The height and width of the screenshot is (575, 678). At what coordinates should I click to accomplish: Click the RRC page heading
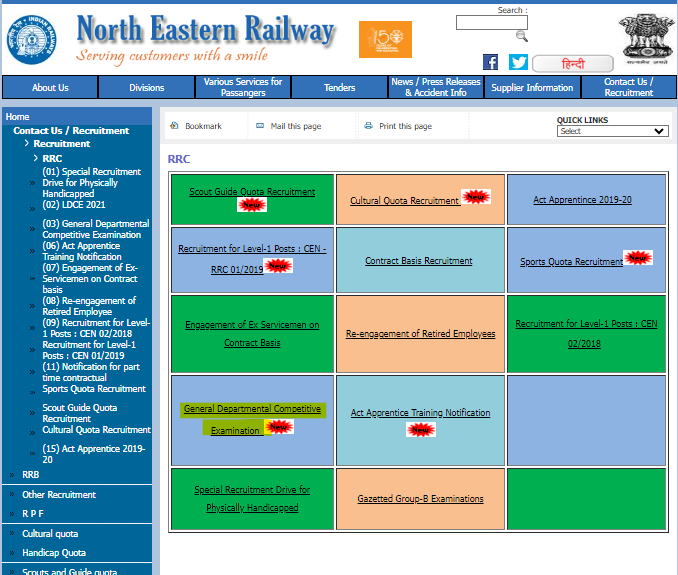click(179, 159)
